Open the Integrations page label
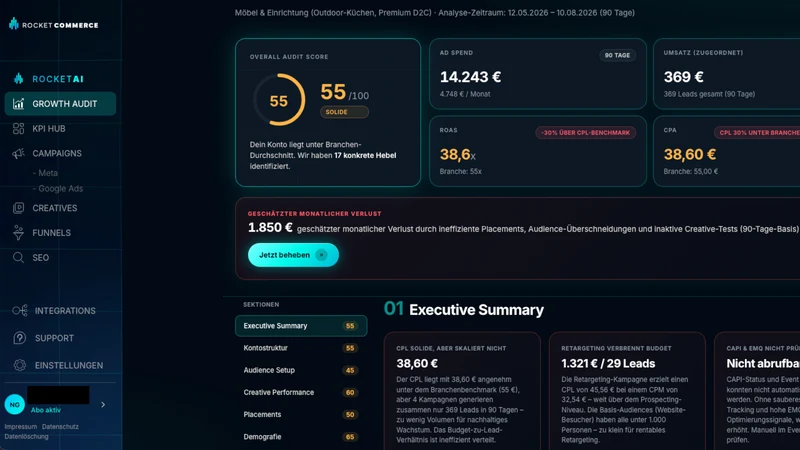Image resolution: width=800 pixels, height=450 pixels. (x=65, y=311)
